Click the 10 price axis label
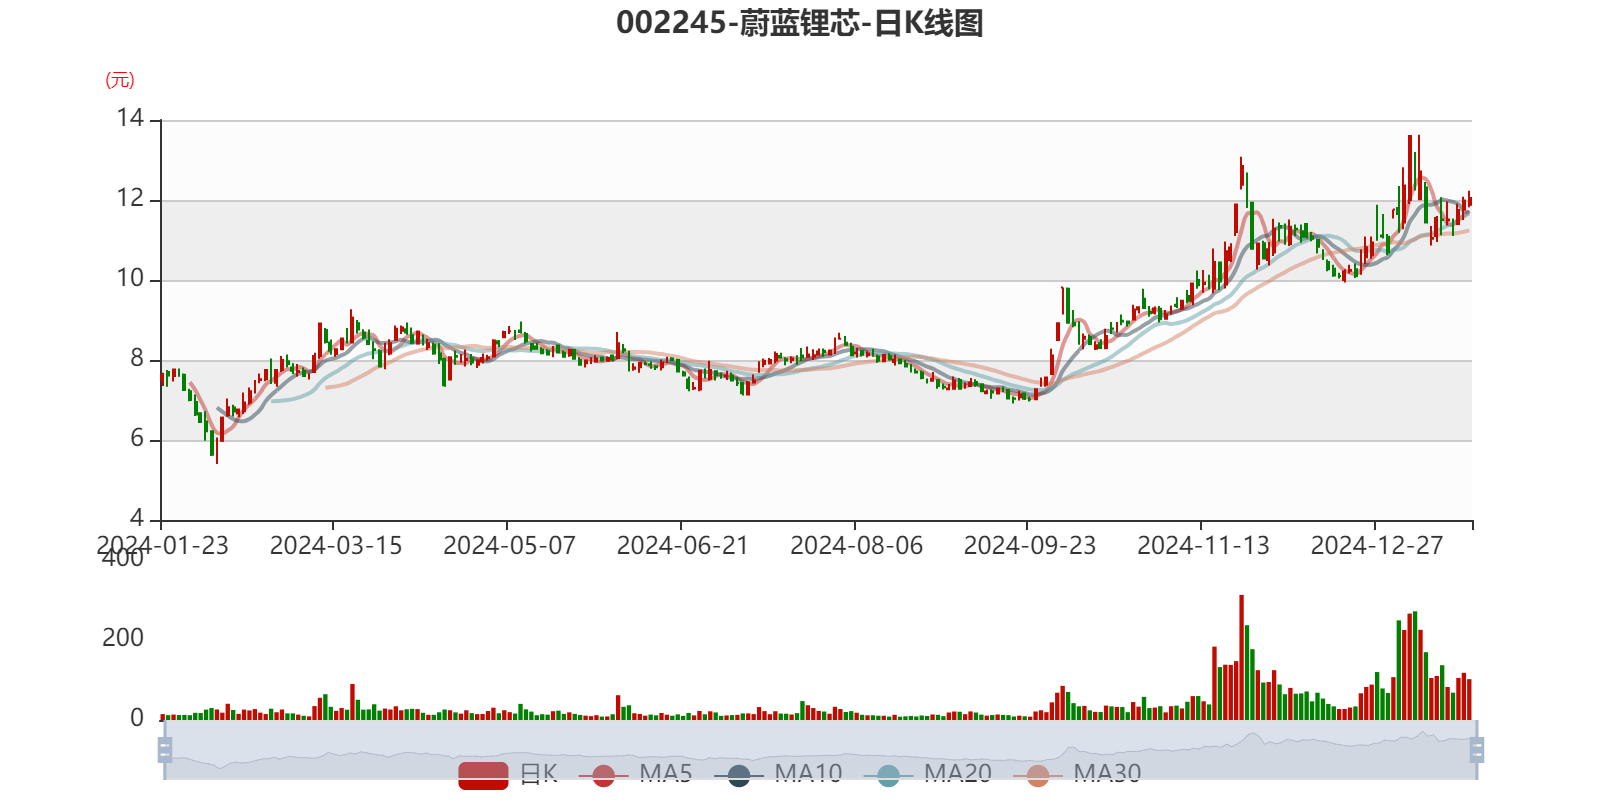The image size is (1600, 800). (x=130, y=278)
